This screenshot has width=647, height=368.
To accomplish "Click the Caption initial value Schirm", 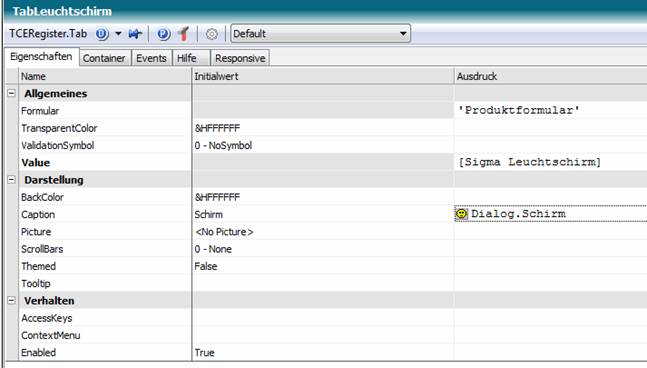I will pos(208,215).
